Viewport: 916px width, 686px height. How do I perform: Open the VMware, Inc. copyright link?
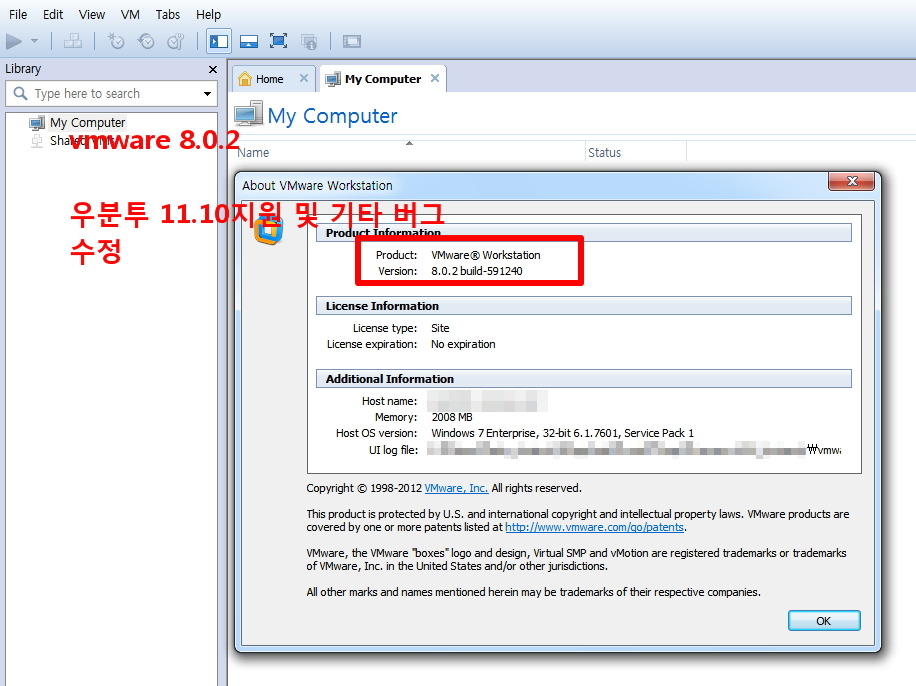(x=456, y=488)
